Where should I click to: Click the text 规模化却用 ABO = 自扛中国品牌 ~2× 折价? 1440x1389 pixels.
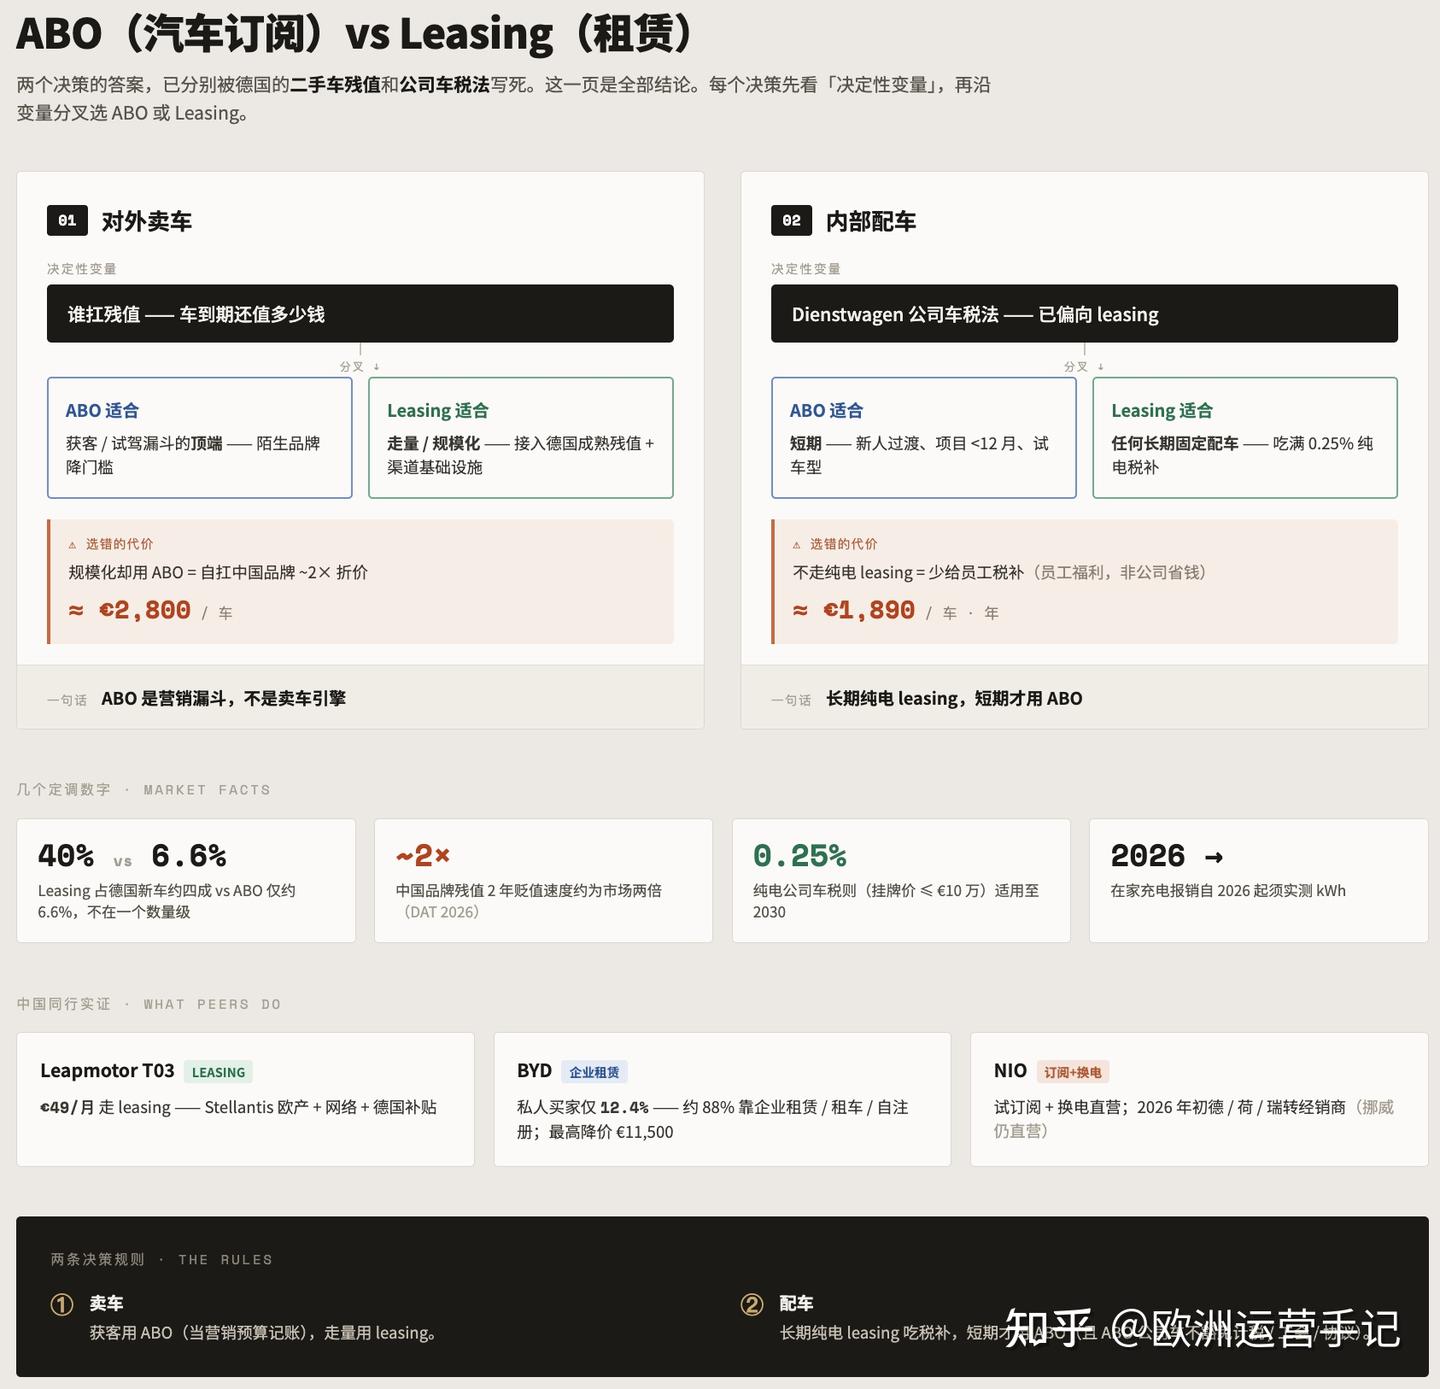pyautogui.click(x=218, y=572)
